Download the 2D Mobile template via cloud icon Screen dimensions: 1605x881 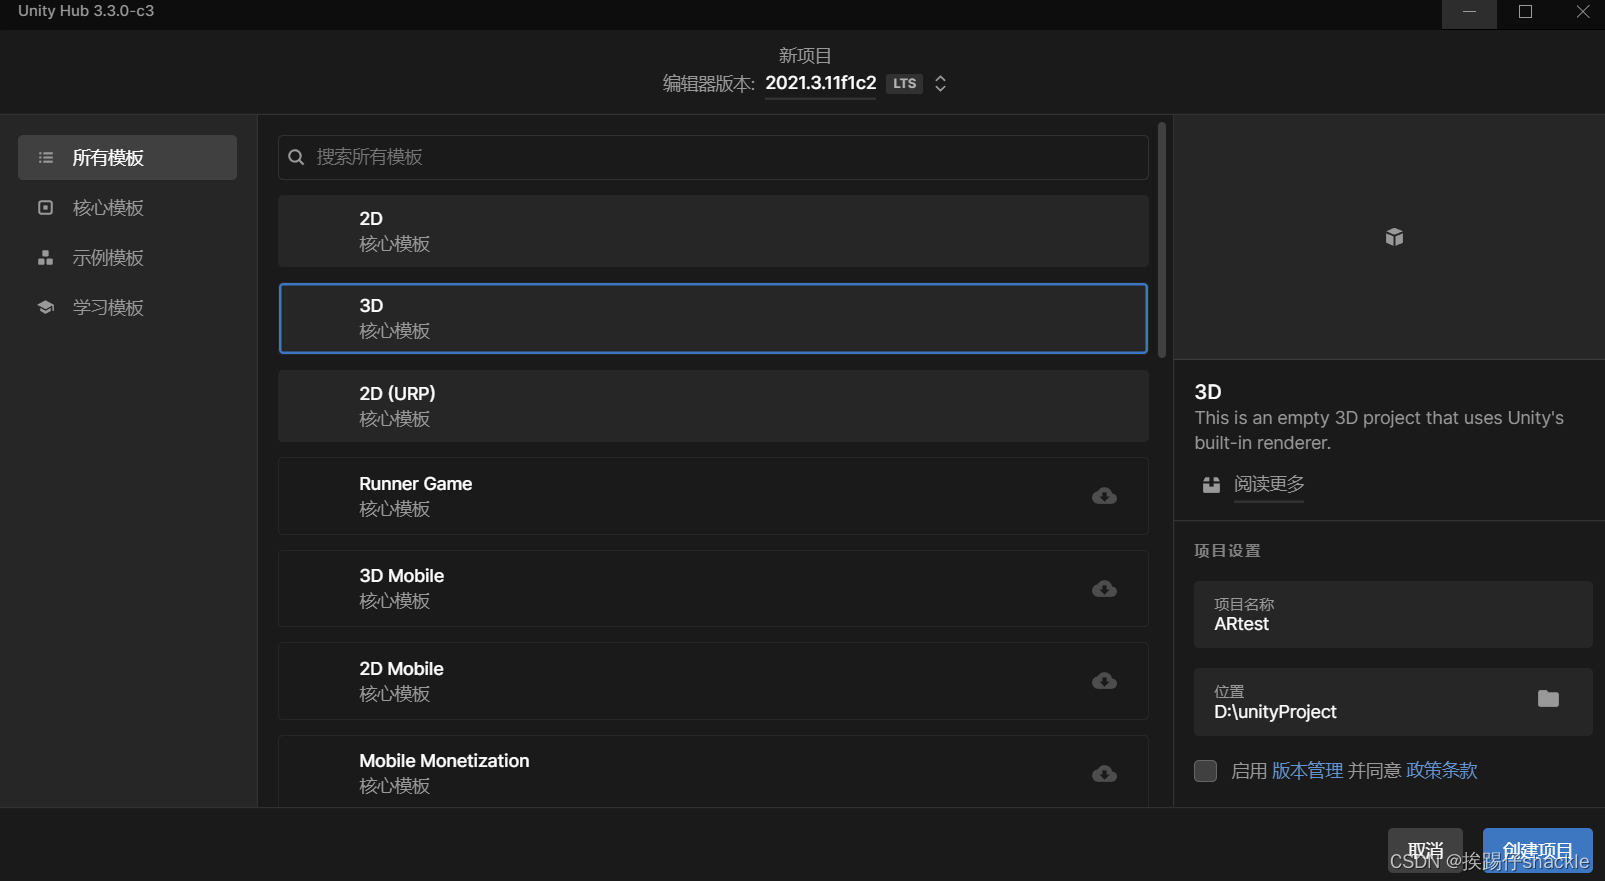point(1104,681)
